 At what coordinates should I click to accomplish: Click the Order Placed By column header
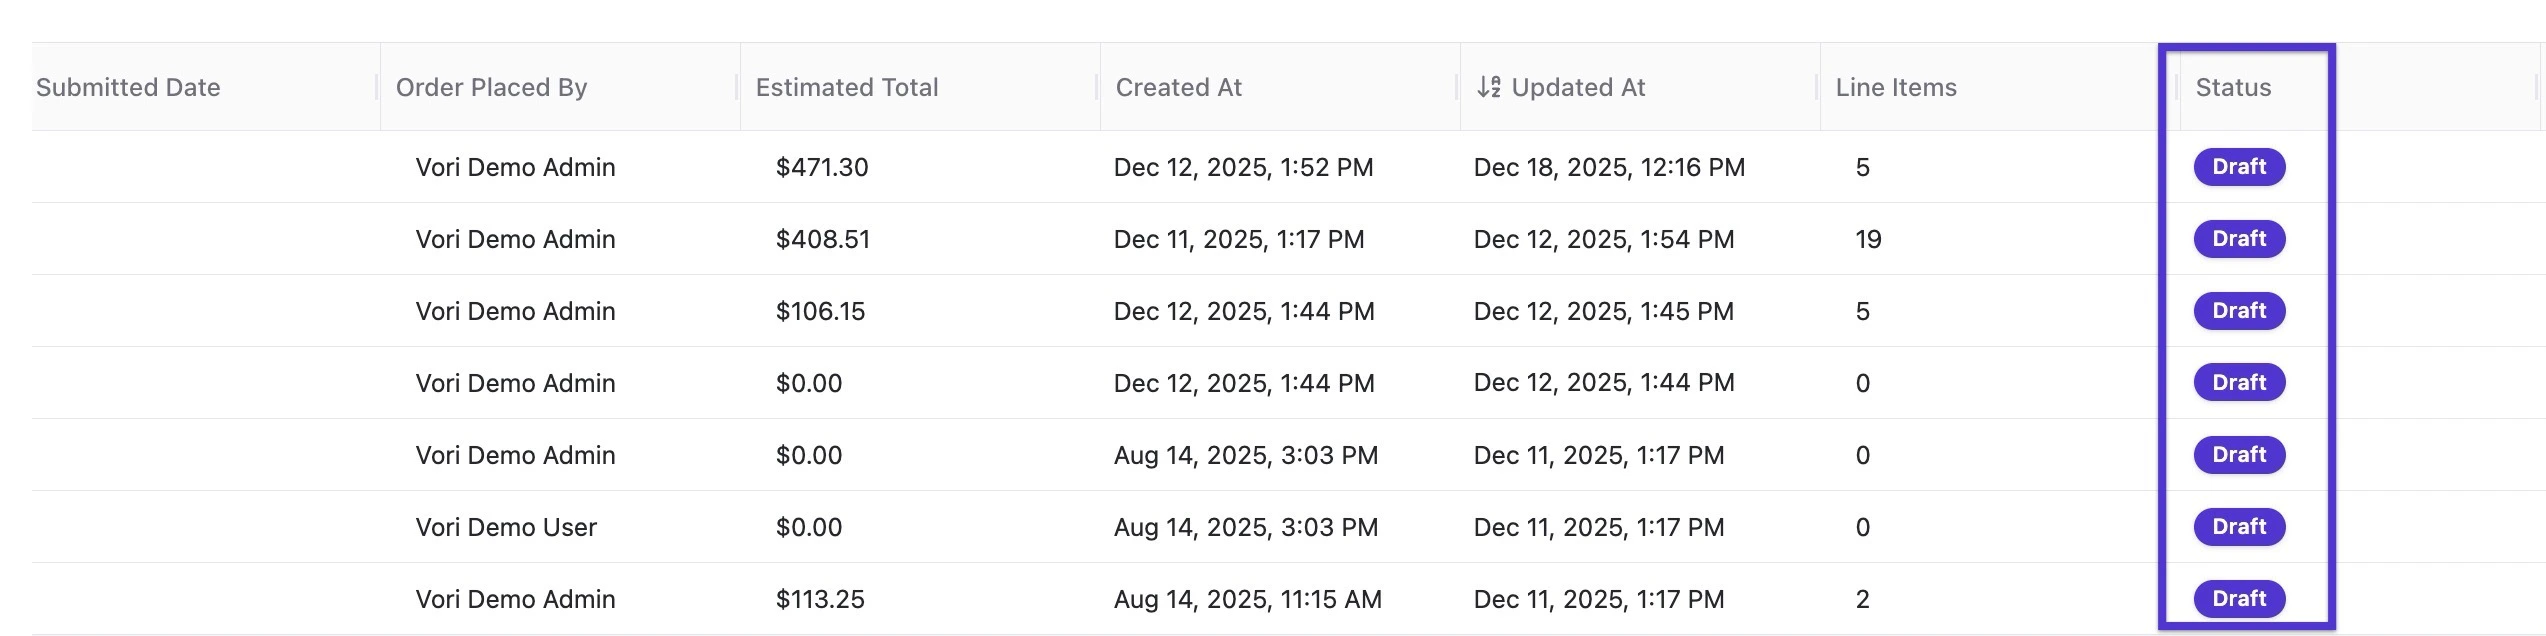491,88
